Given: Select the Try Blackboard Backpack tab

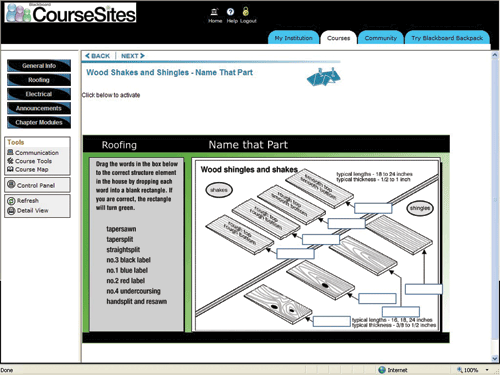Looking at the screenshot, I should tap(447, 38).
